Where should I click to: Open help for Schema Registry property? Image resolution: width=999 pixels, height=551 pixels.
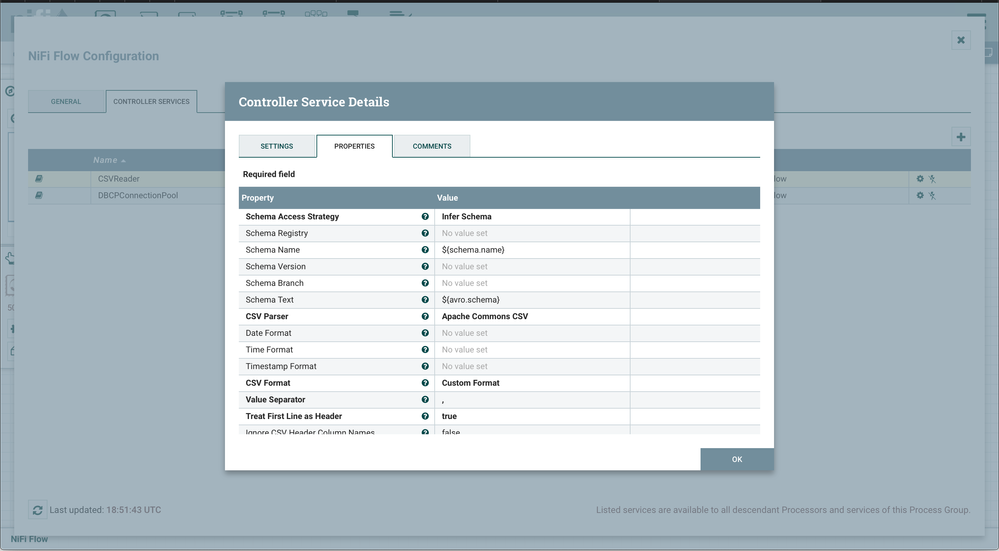(425, 233)
